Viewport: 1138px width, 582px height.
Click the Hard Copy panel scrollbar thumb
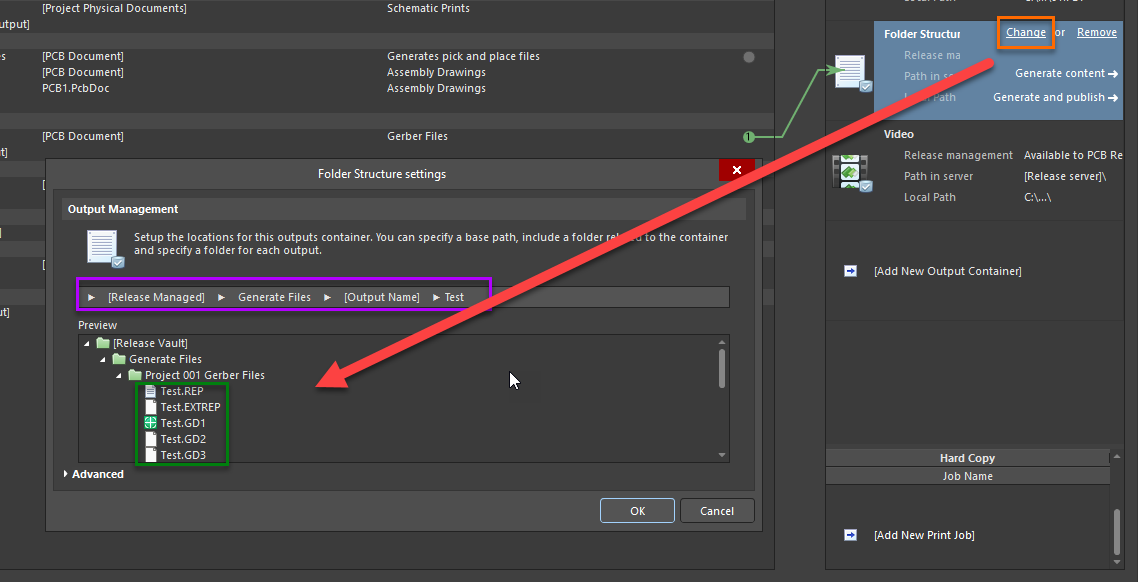click(x=1118, y=531)
